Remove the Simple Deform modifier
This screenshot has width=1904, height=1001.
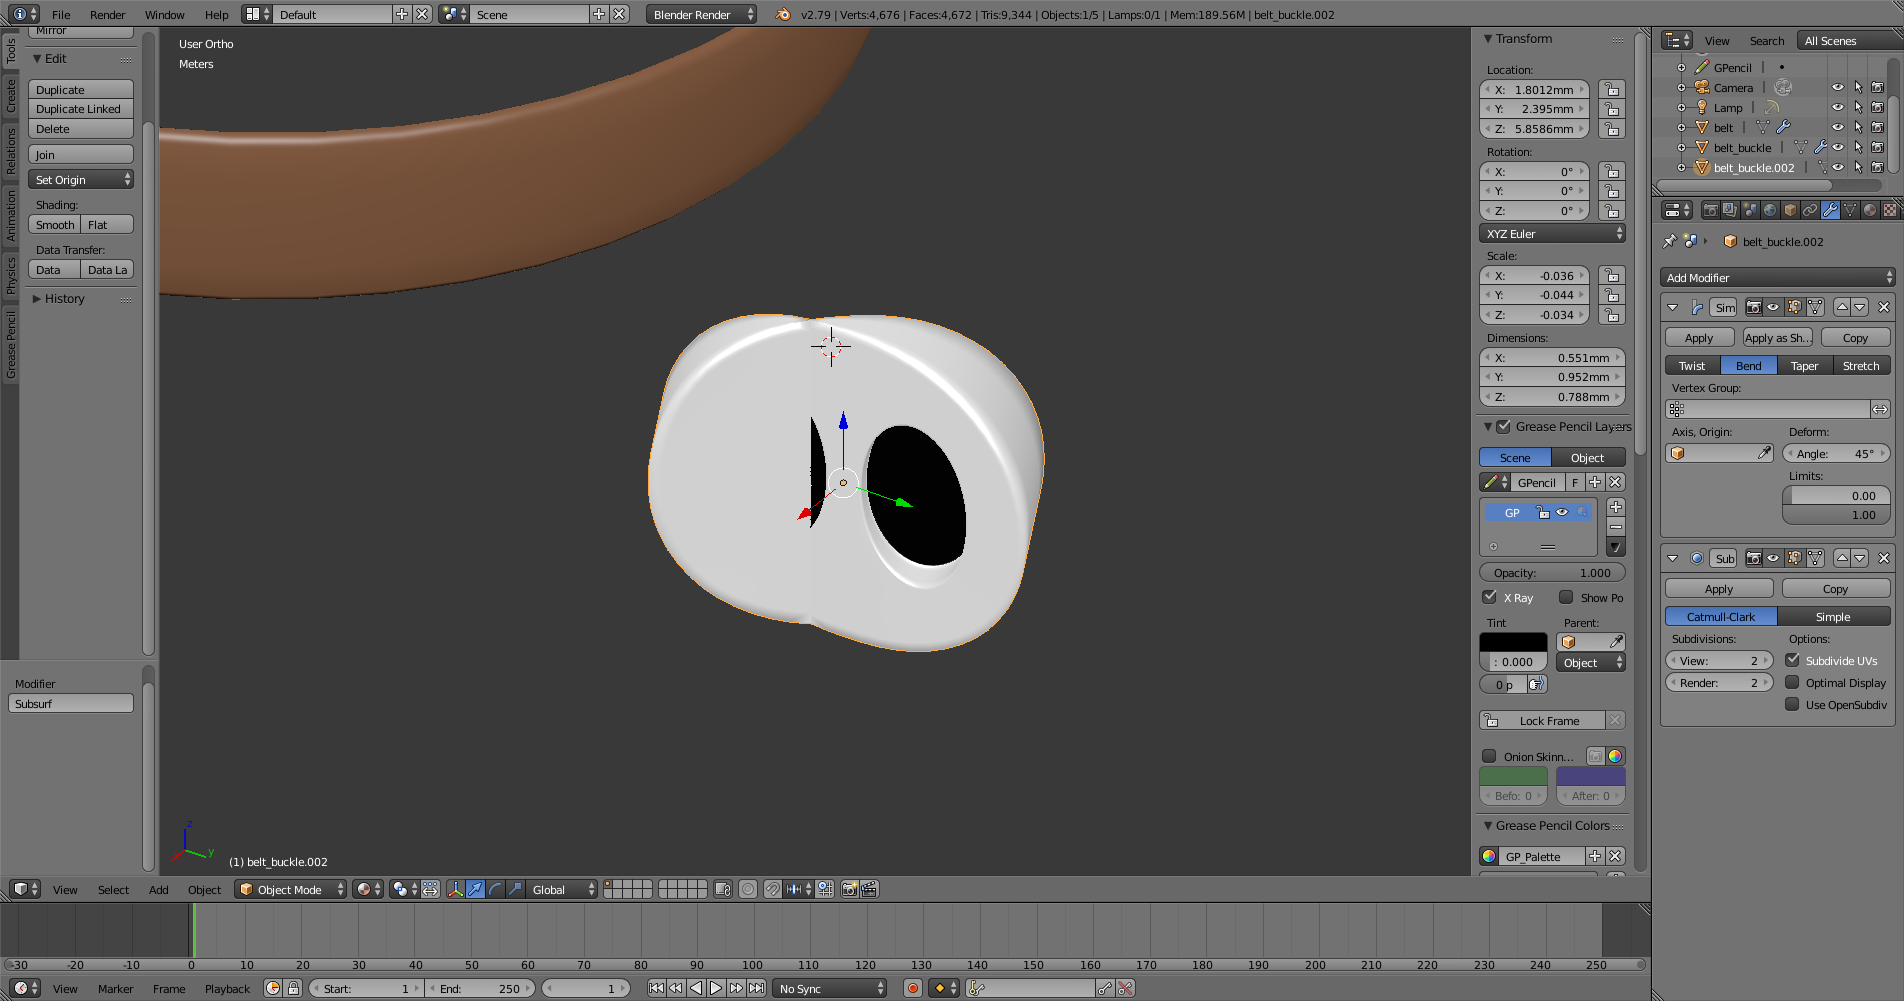[1884, 307]
